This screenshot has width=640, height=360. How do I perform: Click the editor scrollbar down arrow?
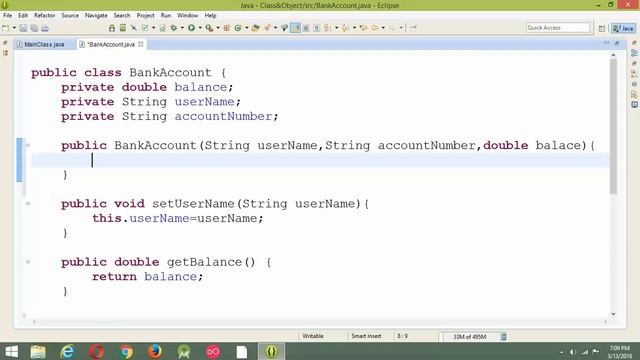click(x=613, y=314)
